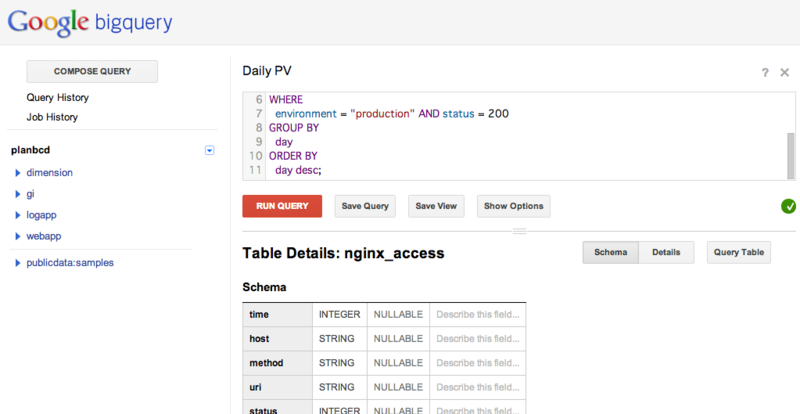
Task: Open Query History
Action: [58, 98]
